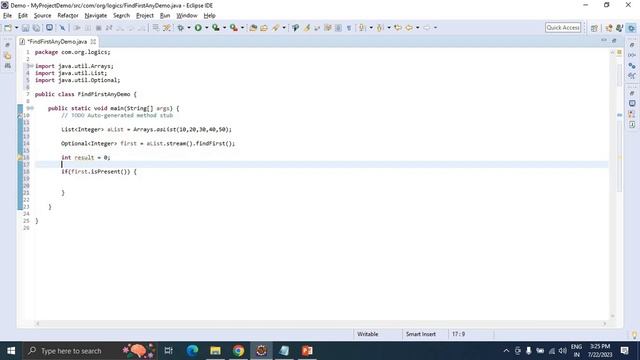640x360 pixels.
Task: Open the Project menu
Action: (144, 16)
